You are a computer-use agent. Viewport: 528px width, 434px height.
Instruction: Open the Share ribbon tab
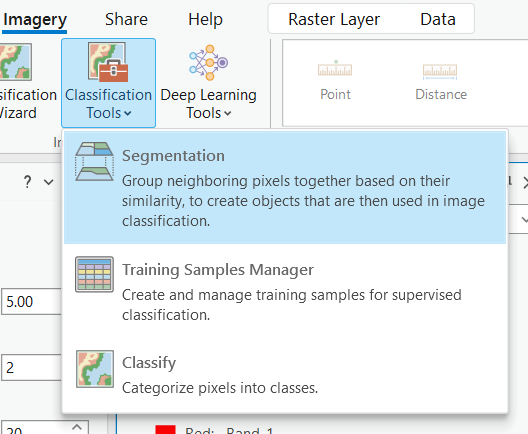pyautogui.click(x=126, y=19)
